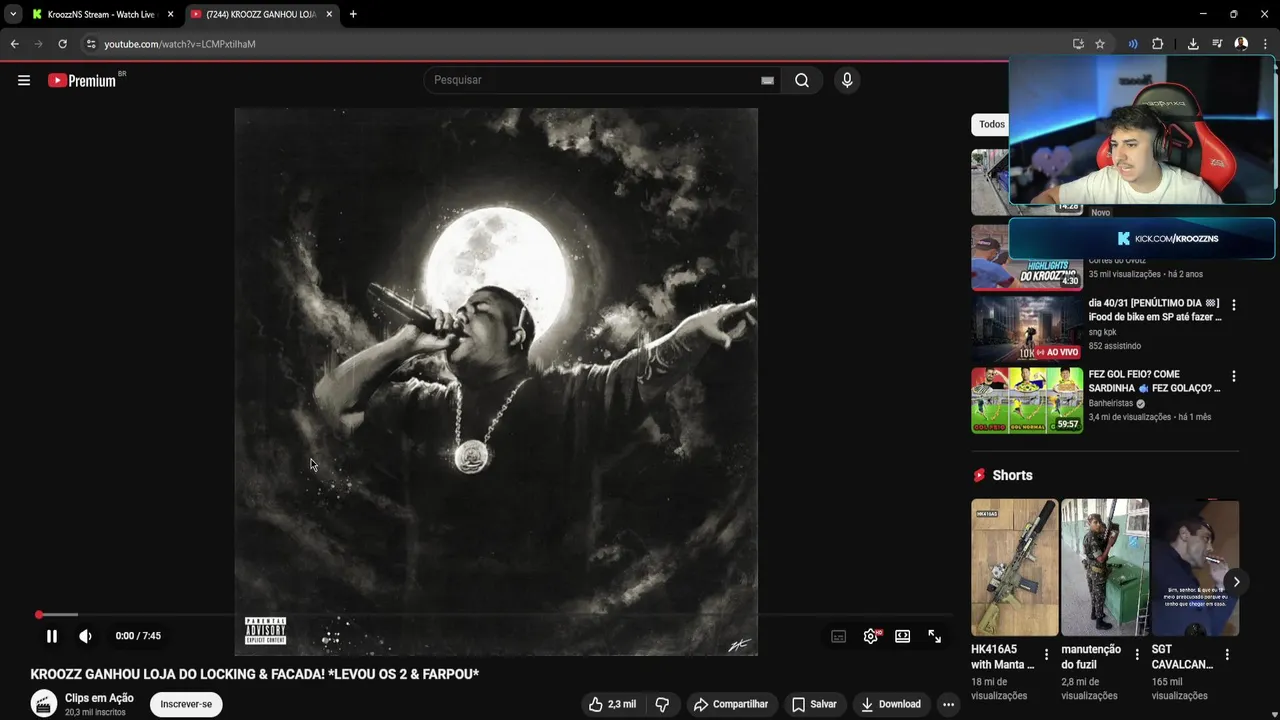This screenshot has width=1280, height=720.
Task: Click FEZ GOL FEIO video title
Action: coord(1155,381)
